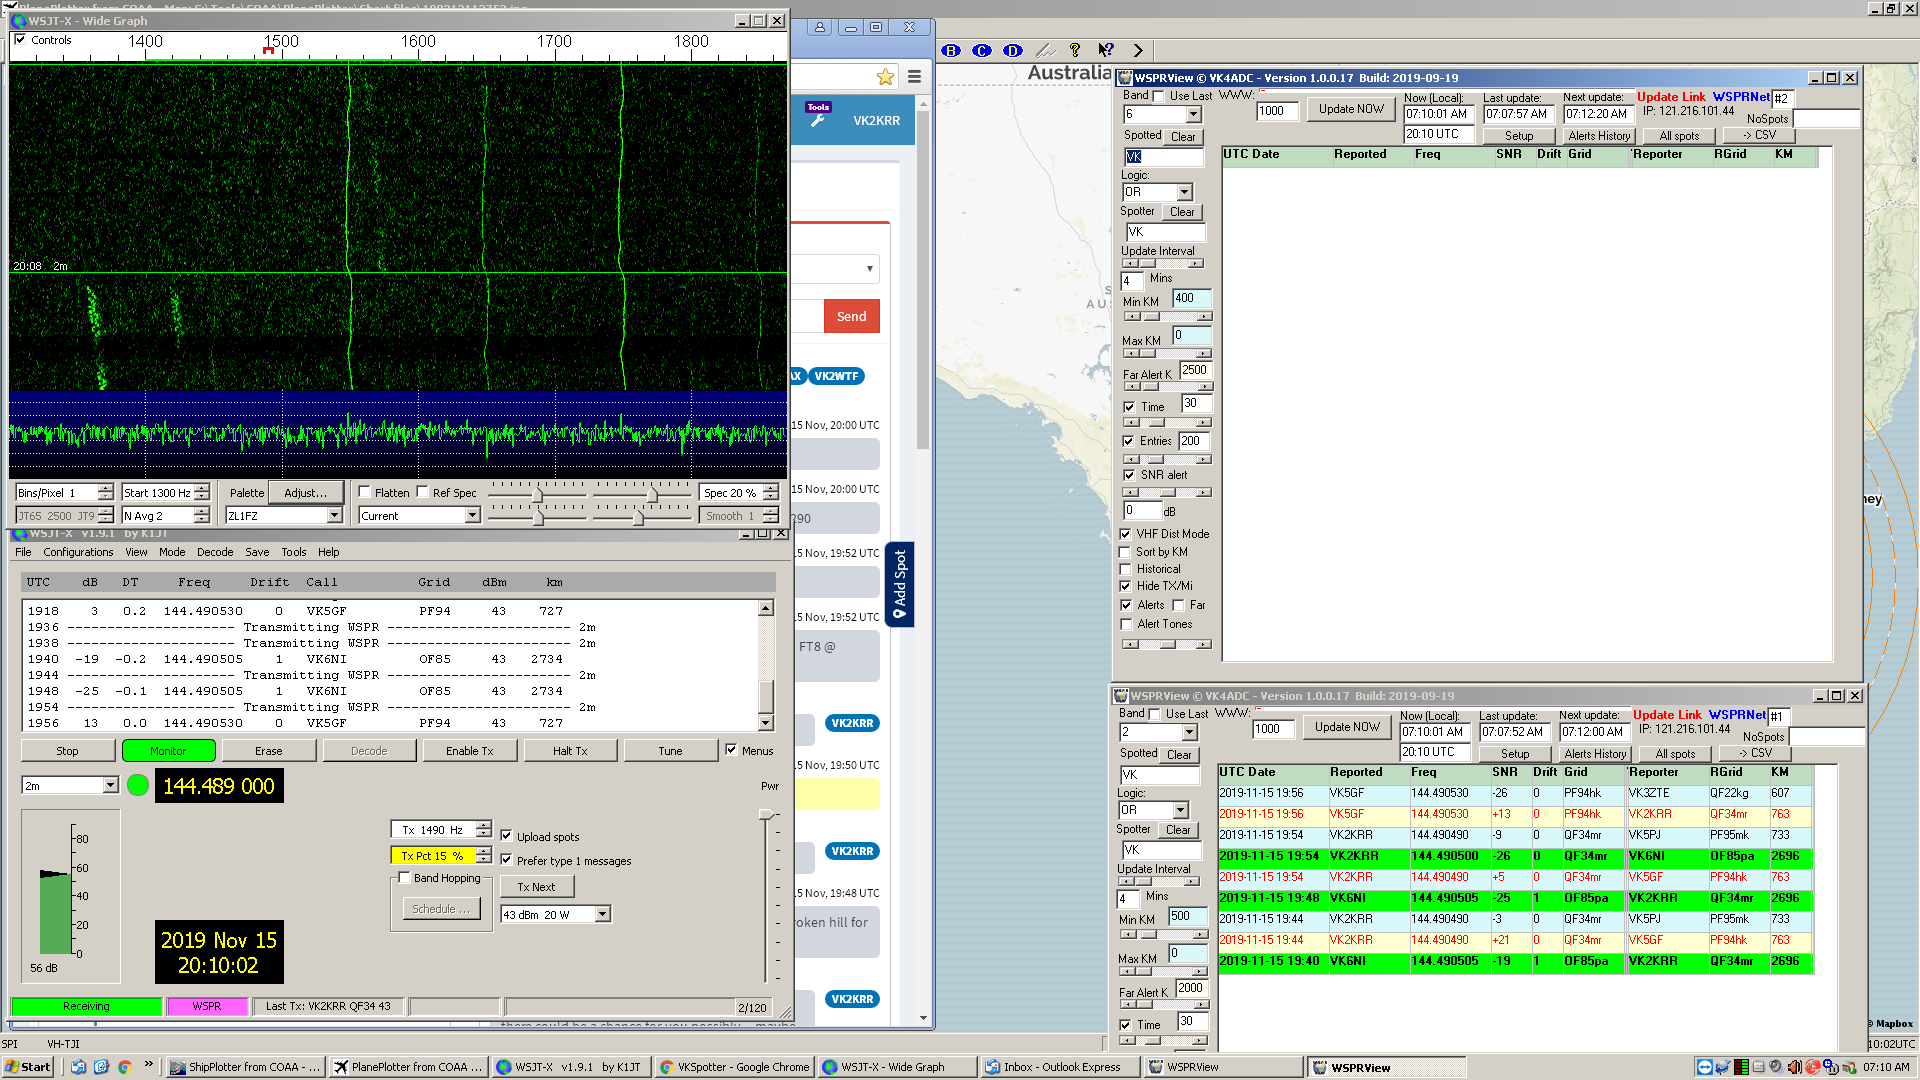Viewport: 1920px width, 1080px height.
Task: Click the Tx 1490 Hz frequency field
Action: point(432,830)
